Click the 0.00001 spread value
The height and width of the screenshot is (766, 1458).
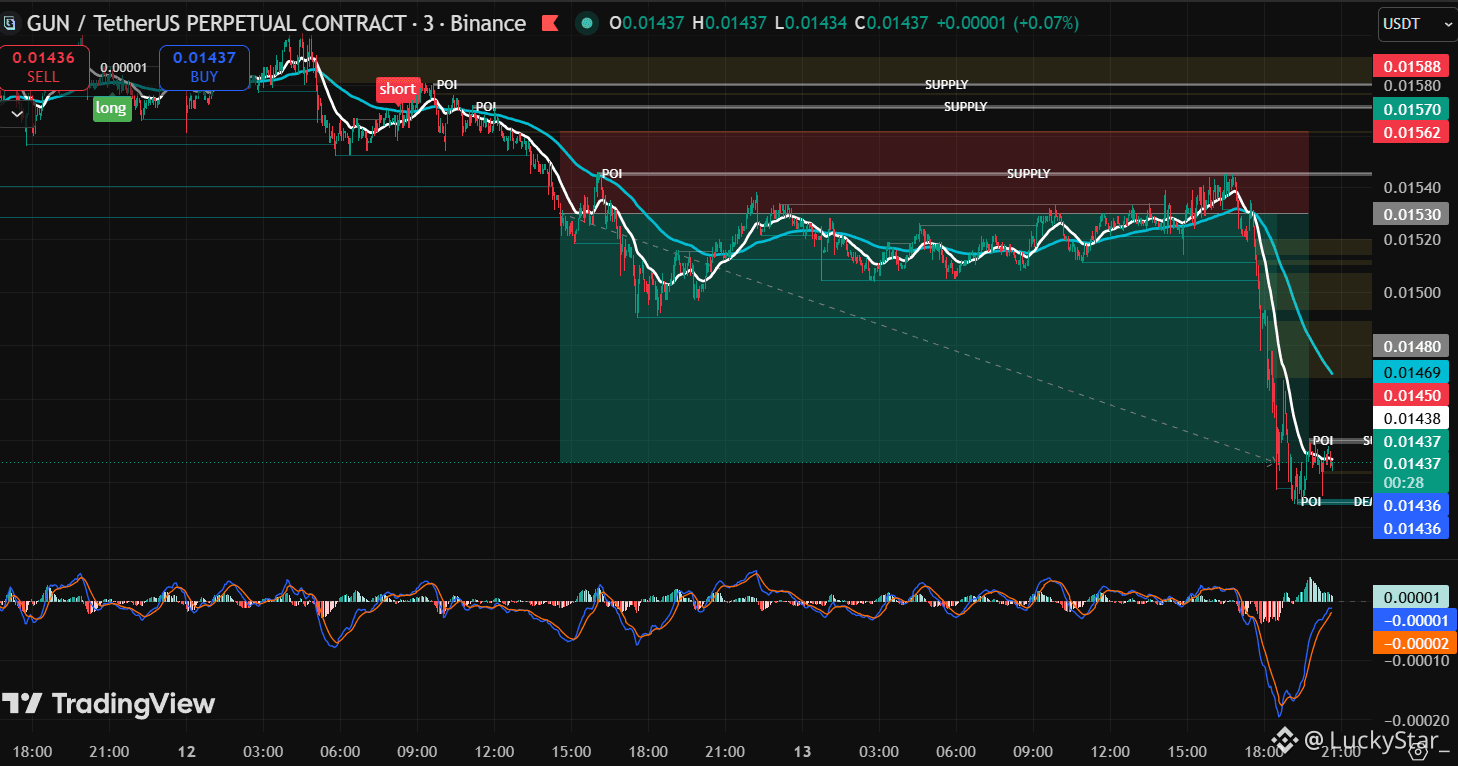tap(125, 68)
